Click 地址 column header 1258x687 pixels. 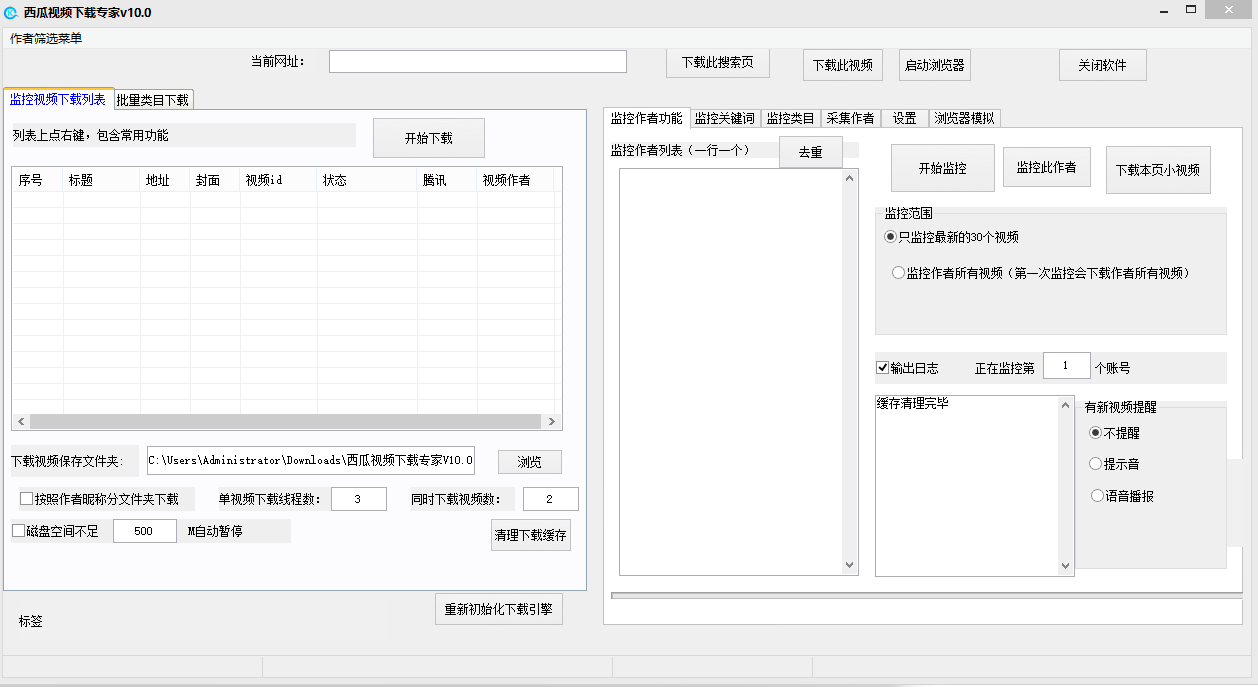(165, 180)
